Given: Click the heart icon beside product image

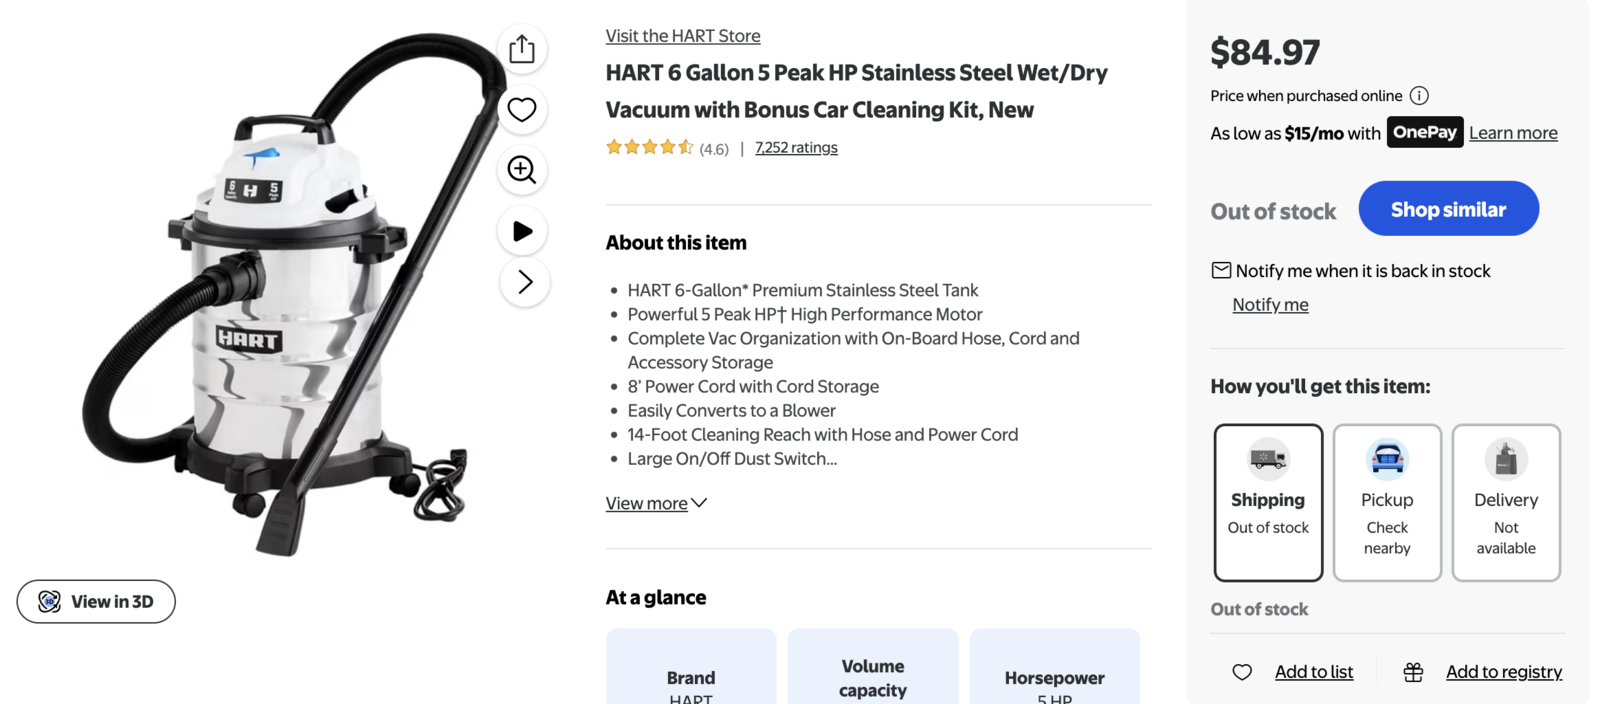Looking at the screenshot, I should point(522,109).
